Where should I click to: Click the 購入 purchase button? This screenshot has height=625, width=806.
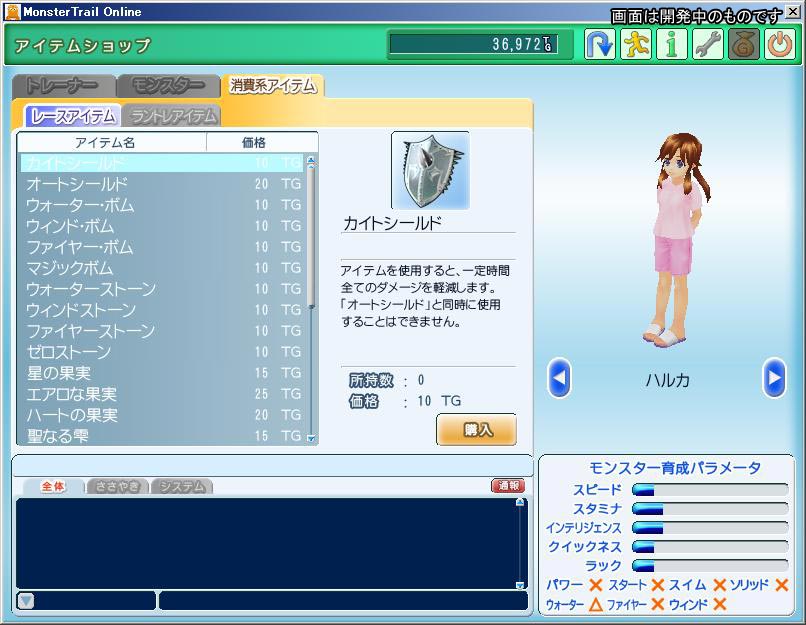click(x=477, y=429)
